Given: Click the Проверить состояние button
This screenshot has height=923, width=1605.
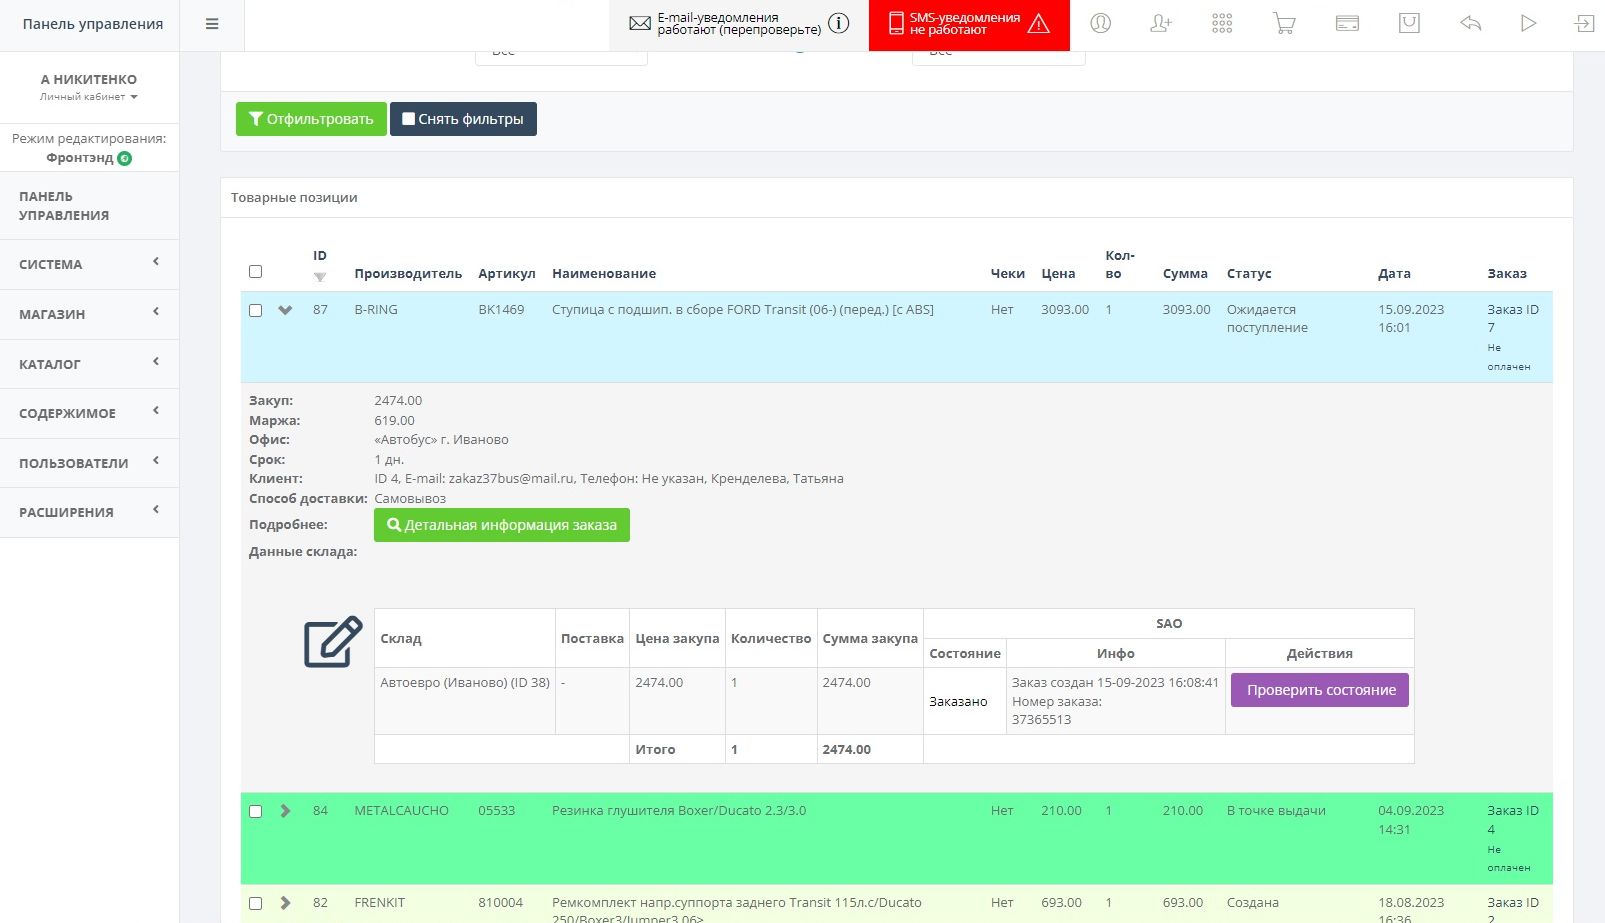Looking at the screenshot, I should pos(1319,690).
